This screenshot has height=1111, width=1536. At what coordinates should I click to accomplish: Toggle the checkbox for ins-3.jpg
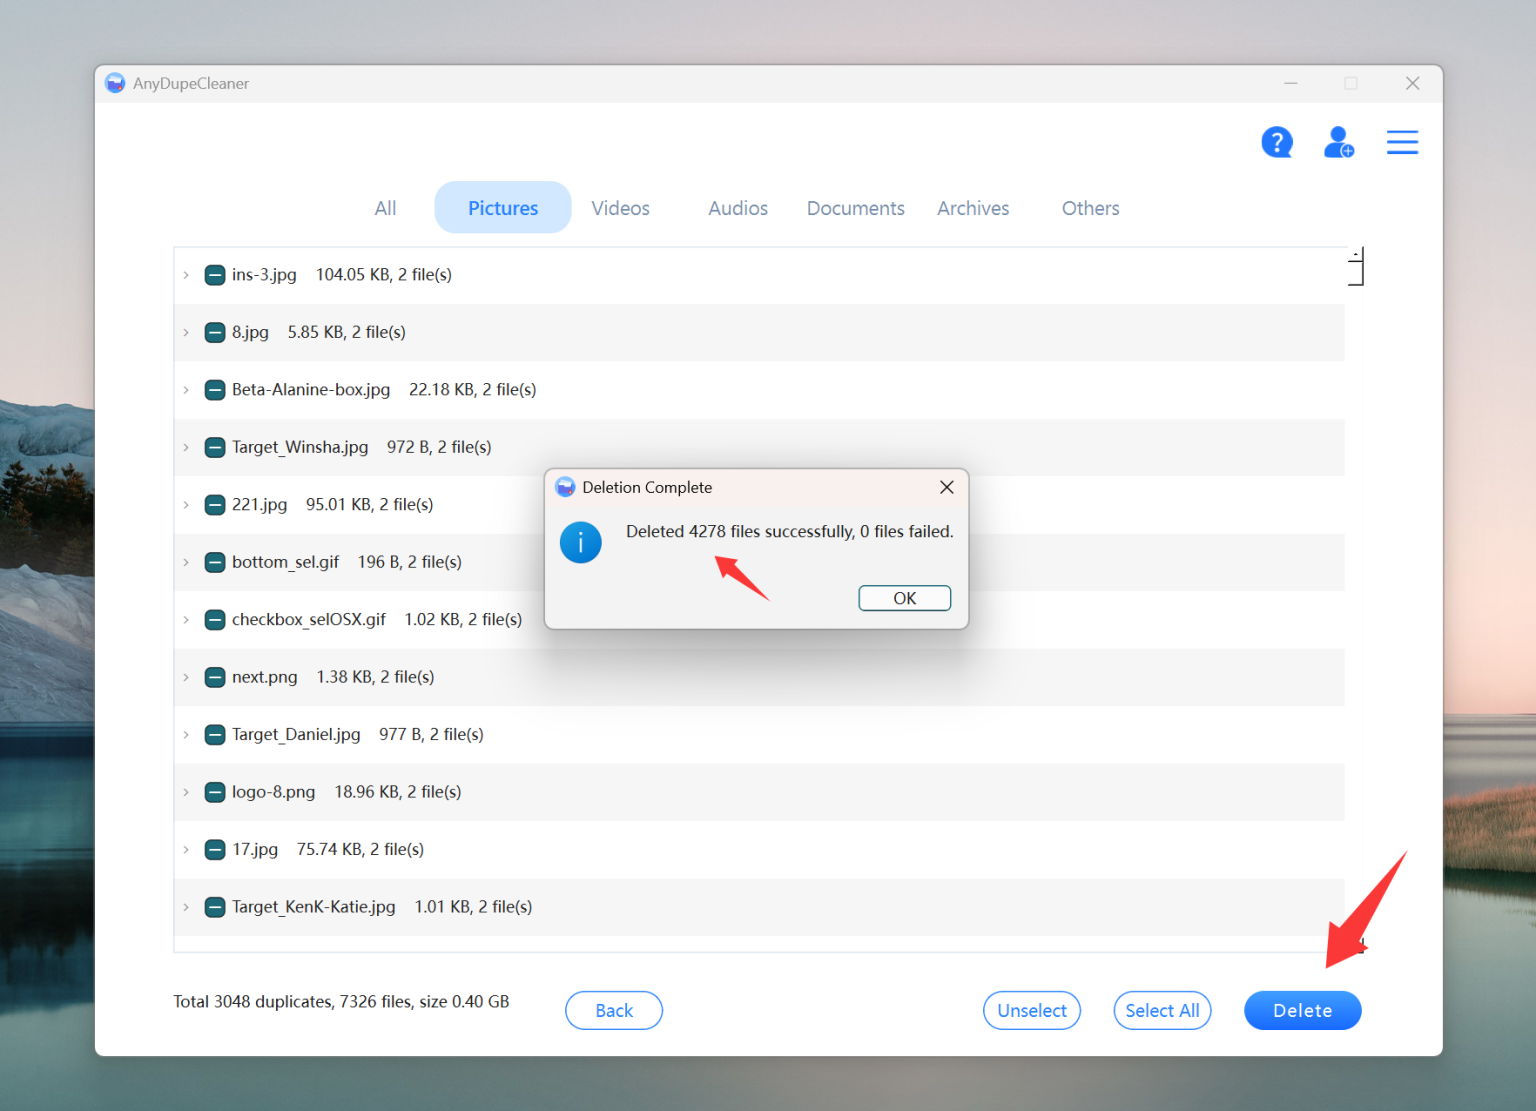(215, 274)
